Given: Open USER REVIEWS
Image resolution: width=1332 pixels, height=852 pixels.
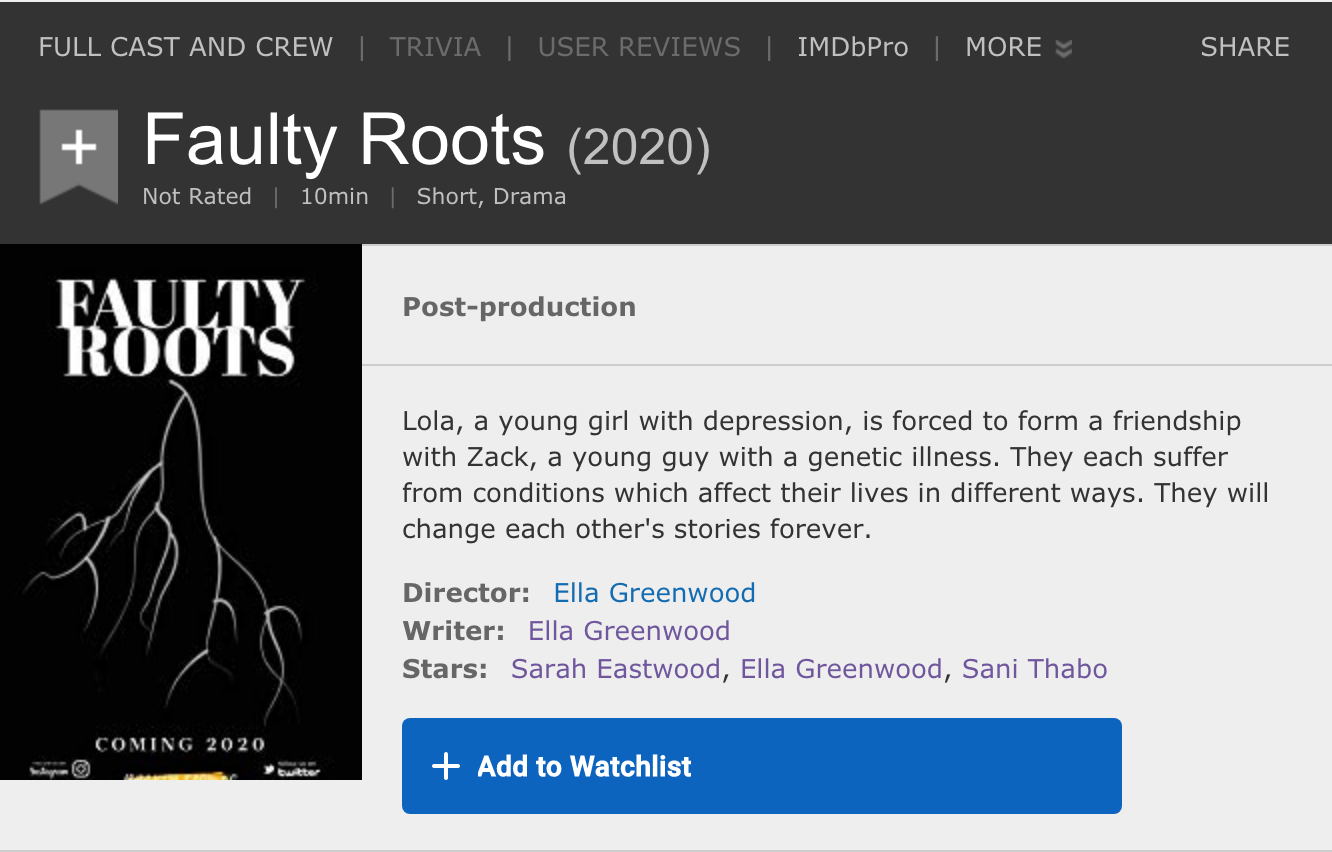Looking at the screenshot, I should [639, 47].
